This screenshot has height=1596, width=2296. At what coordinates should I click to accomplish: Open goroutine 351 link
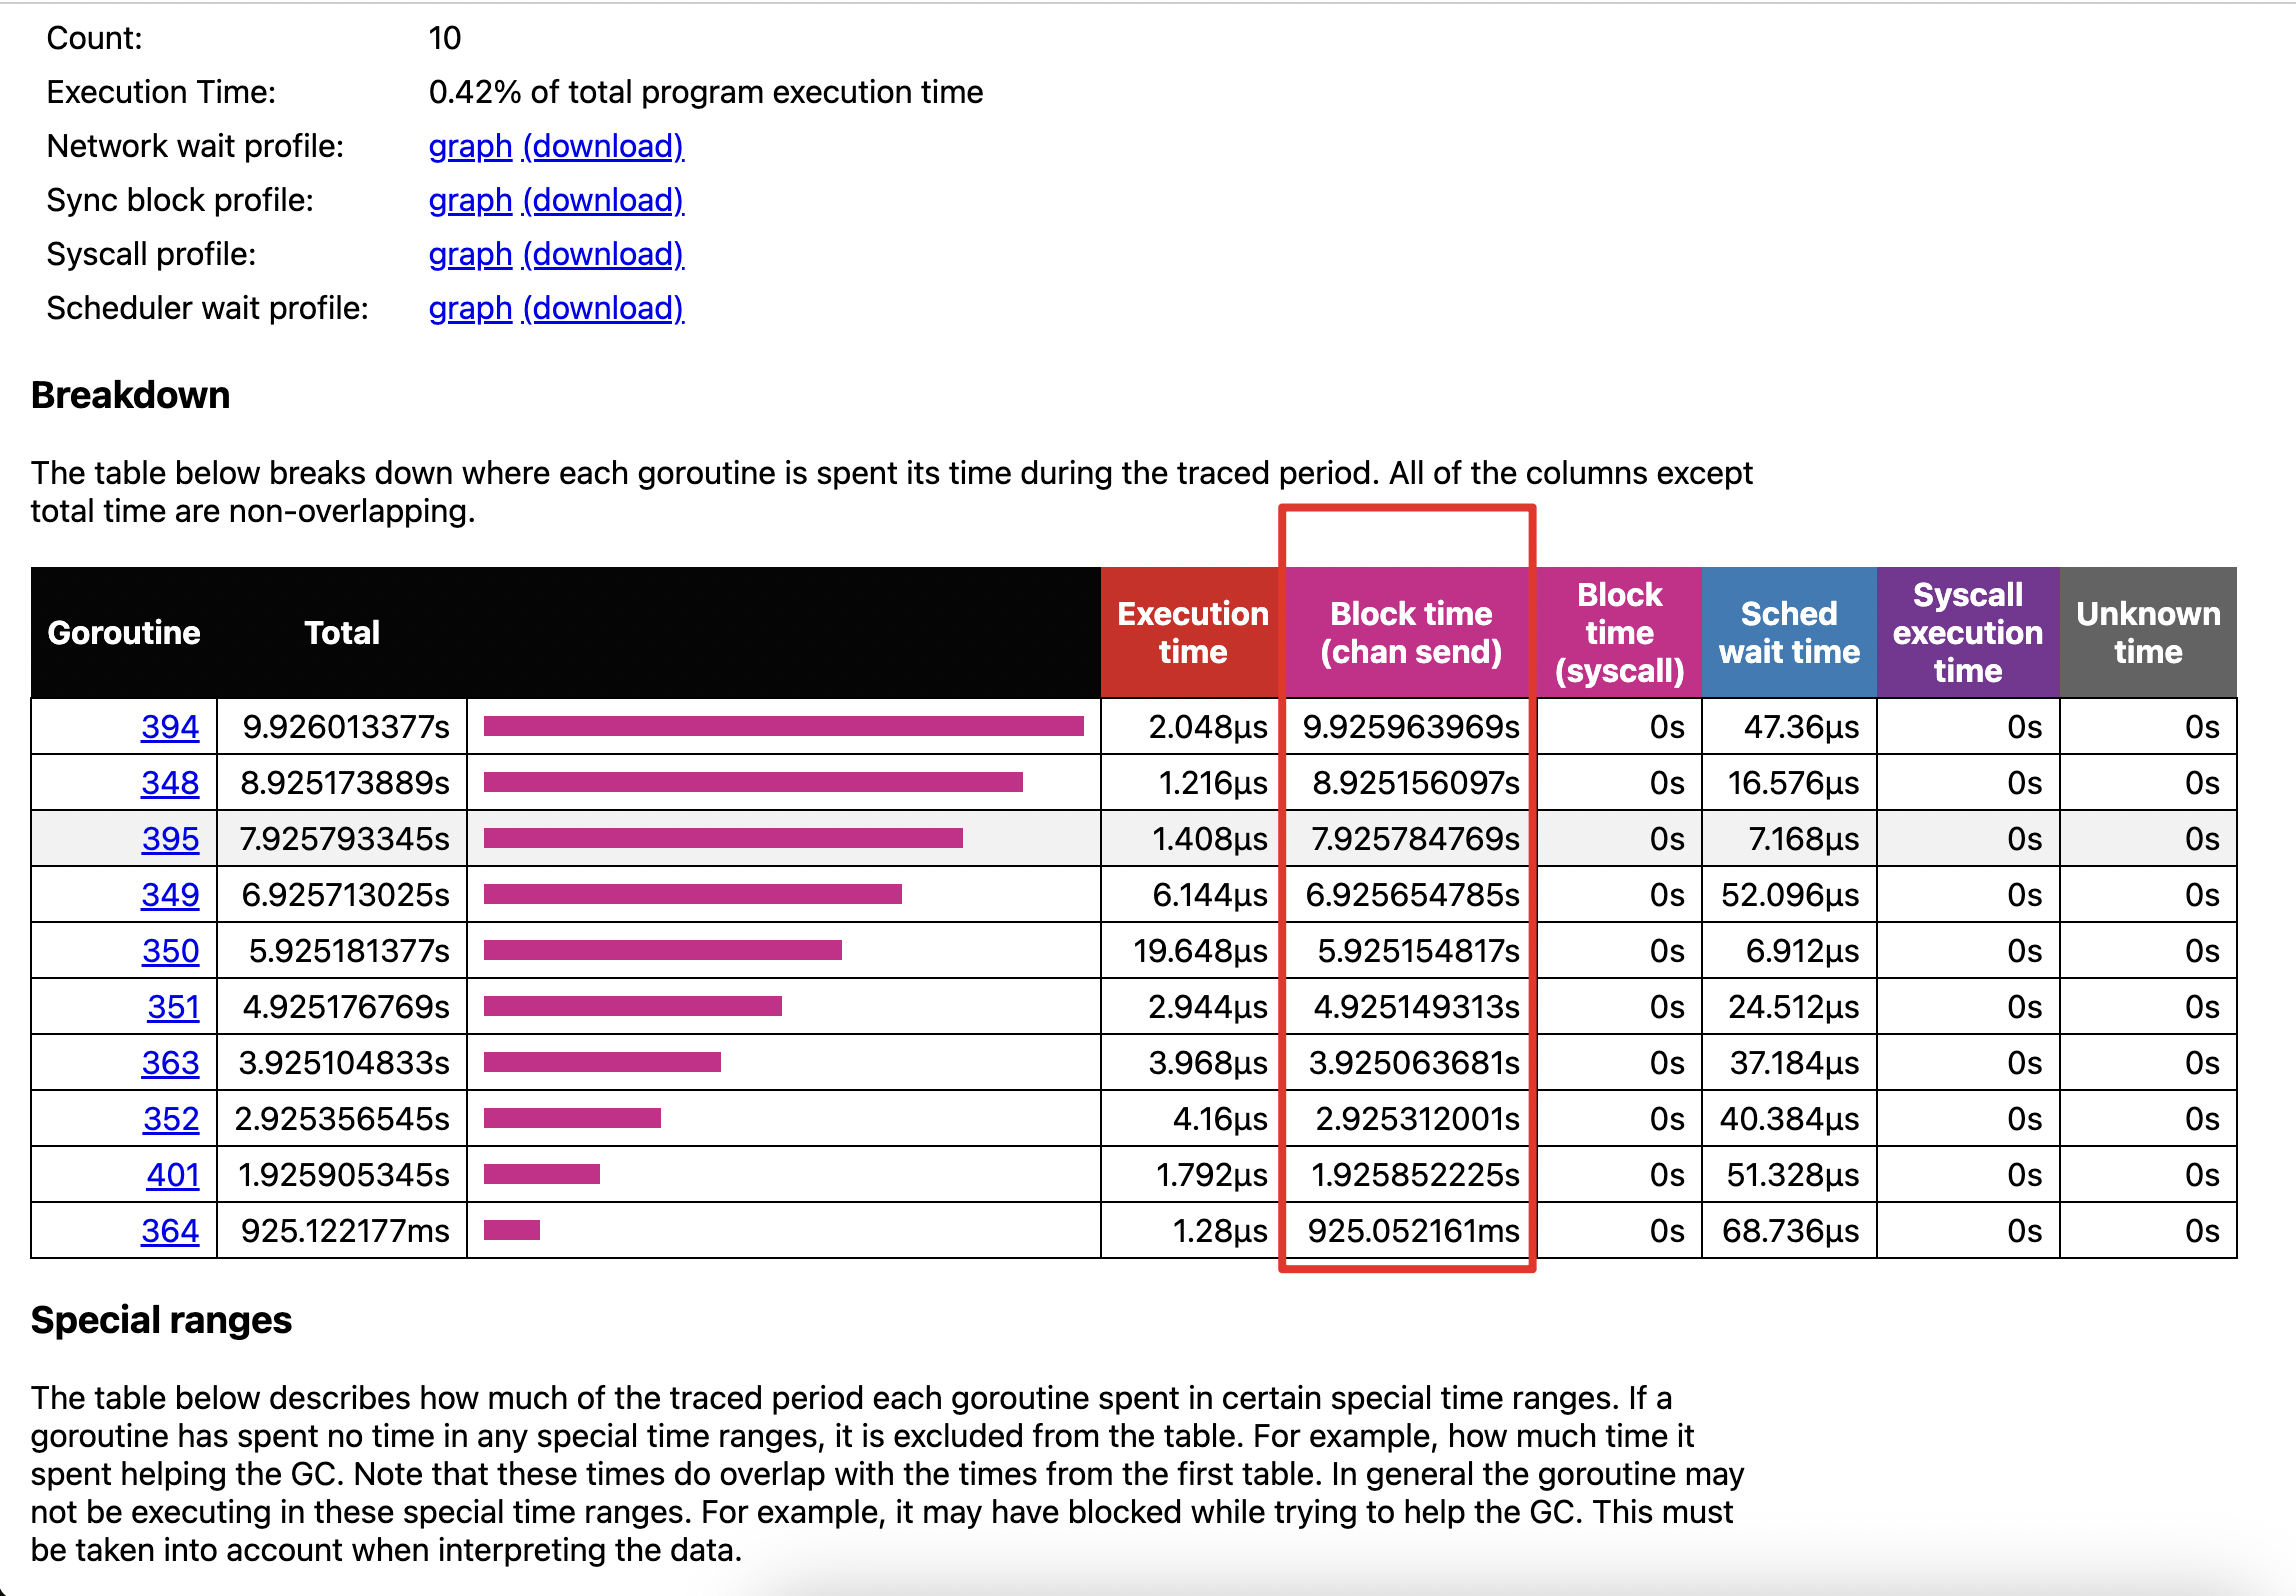click(173, 1007)
